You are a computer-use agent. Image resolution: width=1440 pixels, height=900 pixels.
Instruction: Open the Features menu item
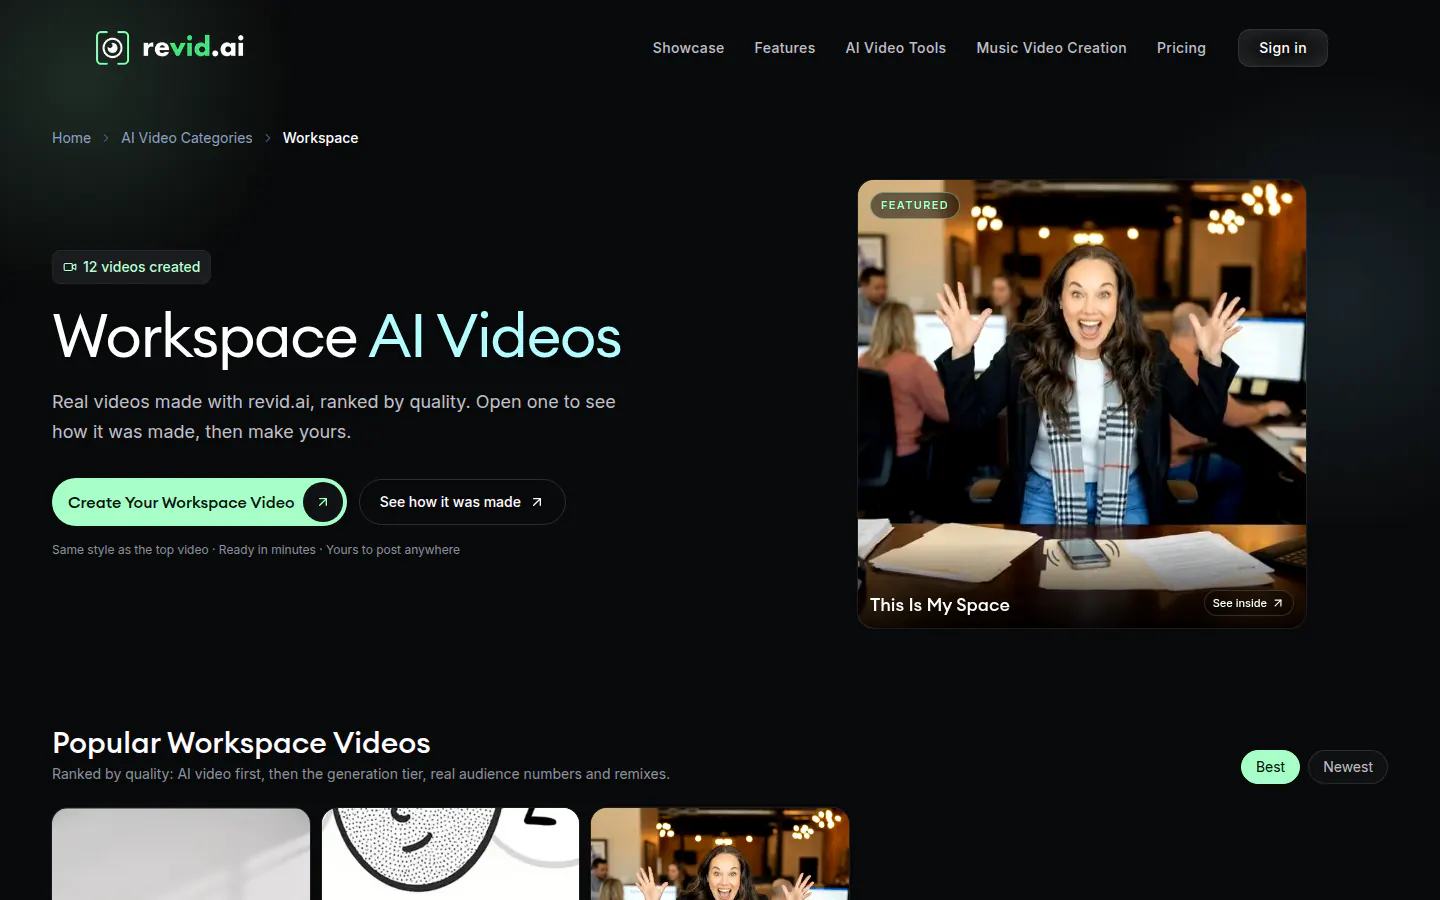click(785, 48)
